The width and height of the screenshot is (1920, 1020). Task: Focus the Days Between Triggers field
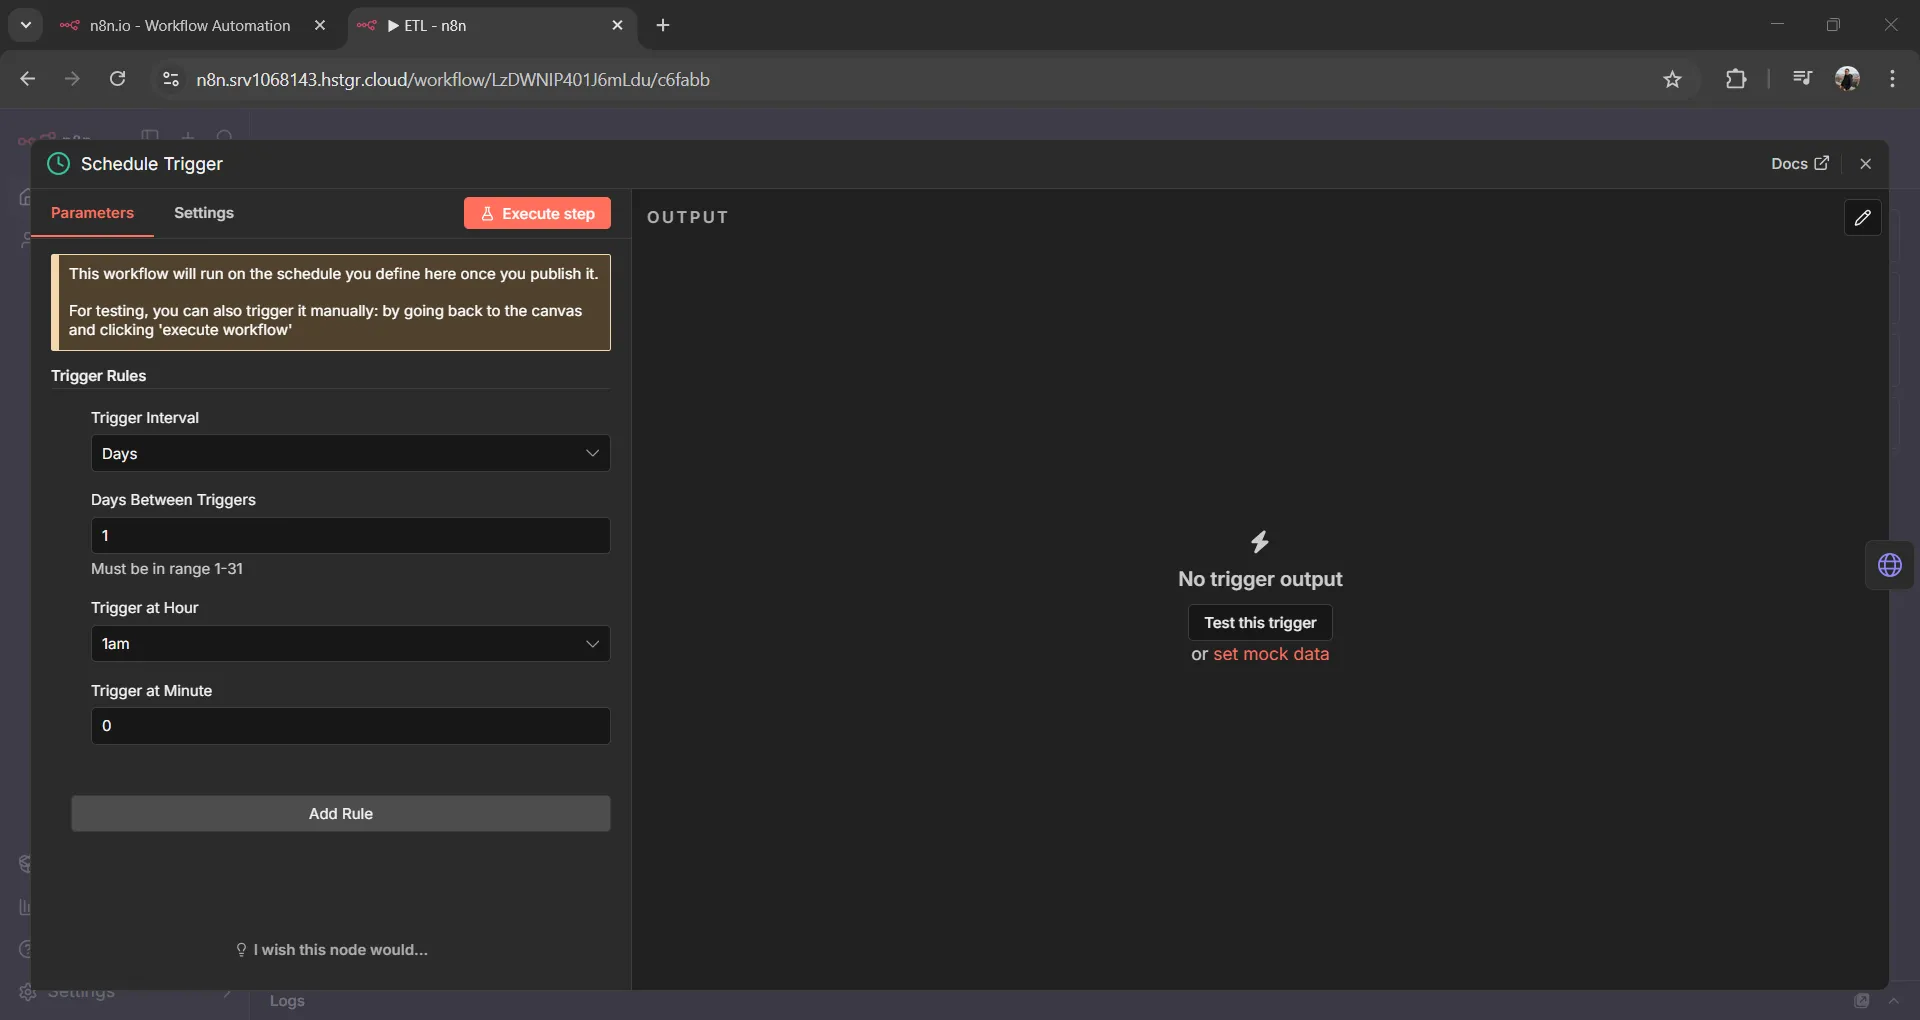[x=350, y=536]
